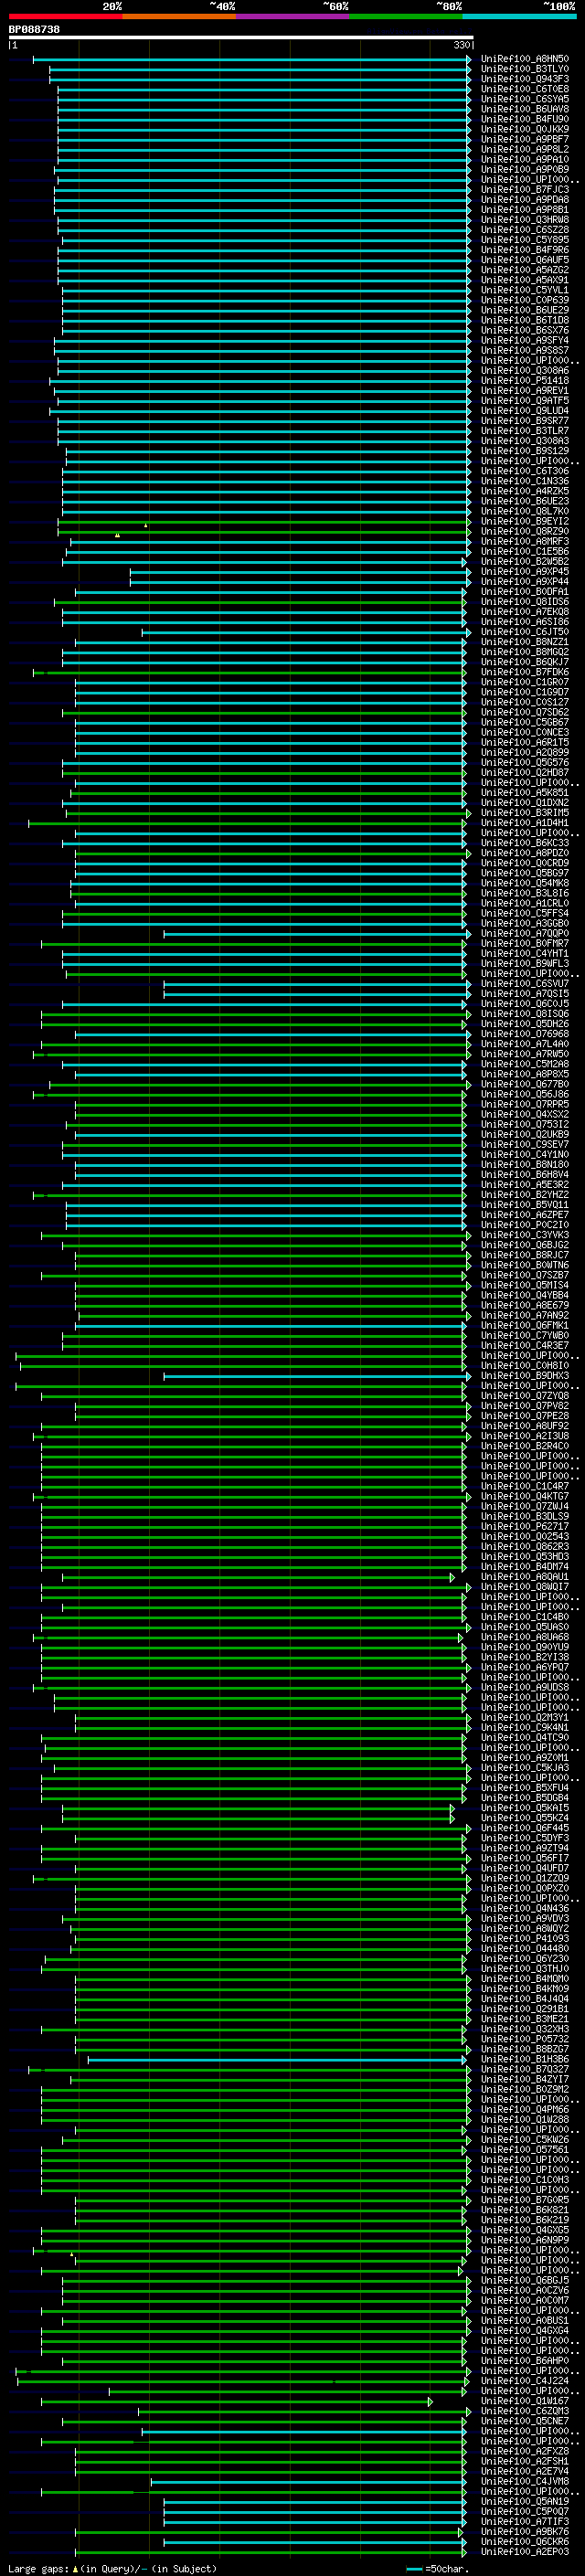Select the UniRef100_B4FU90 label
Screen dimensions: 585x2576
(525, 119)
